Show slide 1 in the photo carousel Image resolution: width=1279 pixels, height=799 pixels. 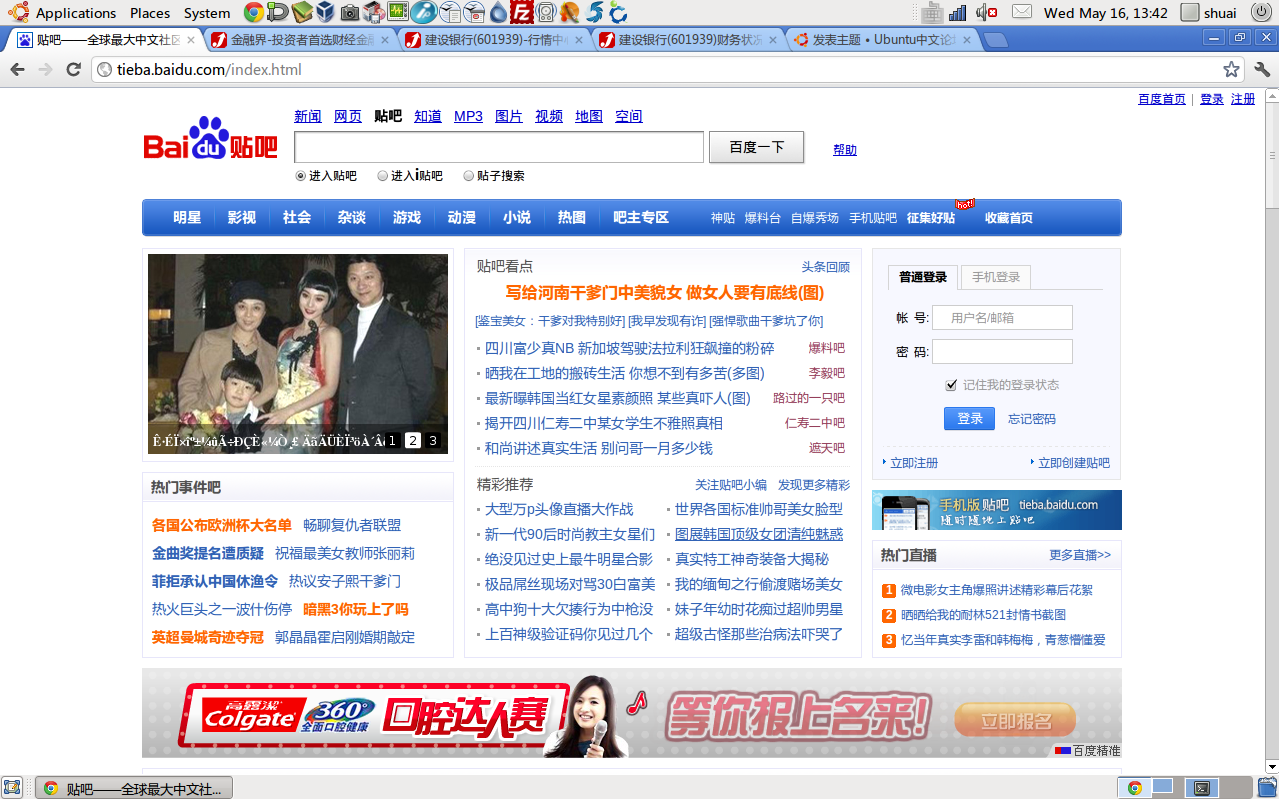coord(393,440)
